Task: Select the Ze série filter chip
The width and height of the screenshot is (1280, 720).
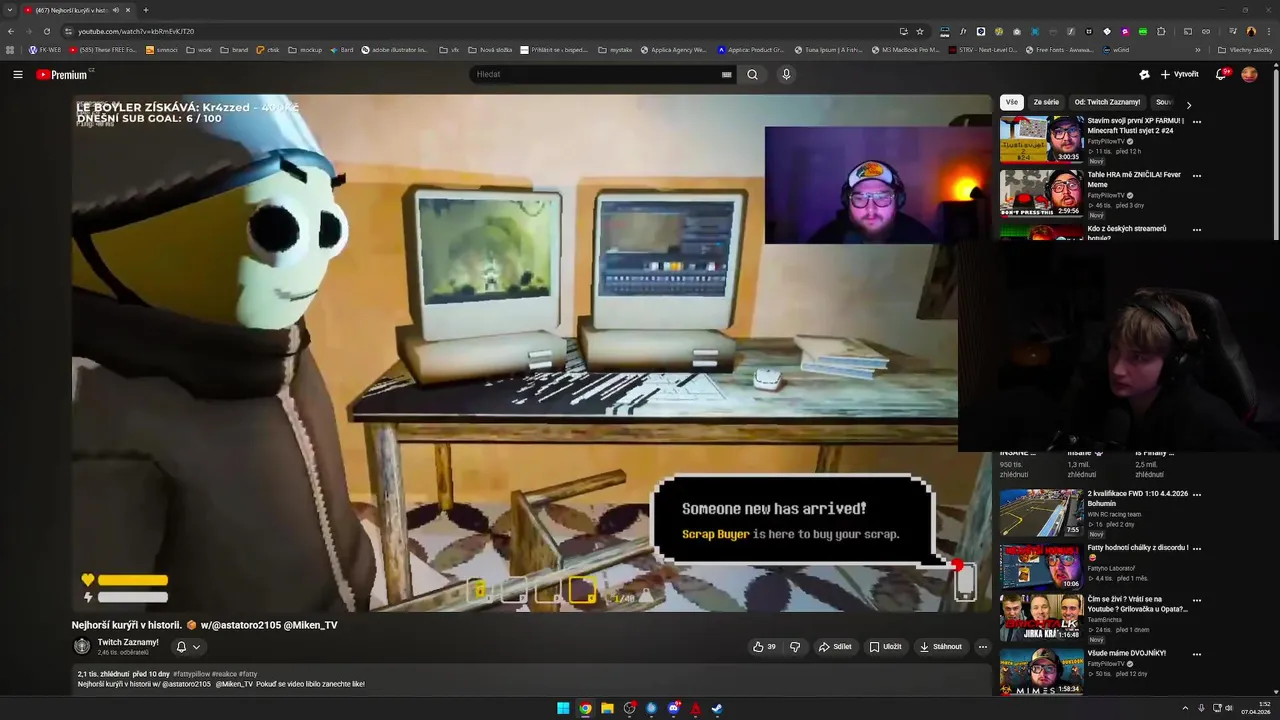Action: click(1046, 102)
